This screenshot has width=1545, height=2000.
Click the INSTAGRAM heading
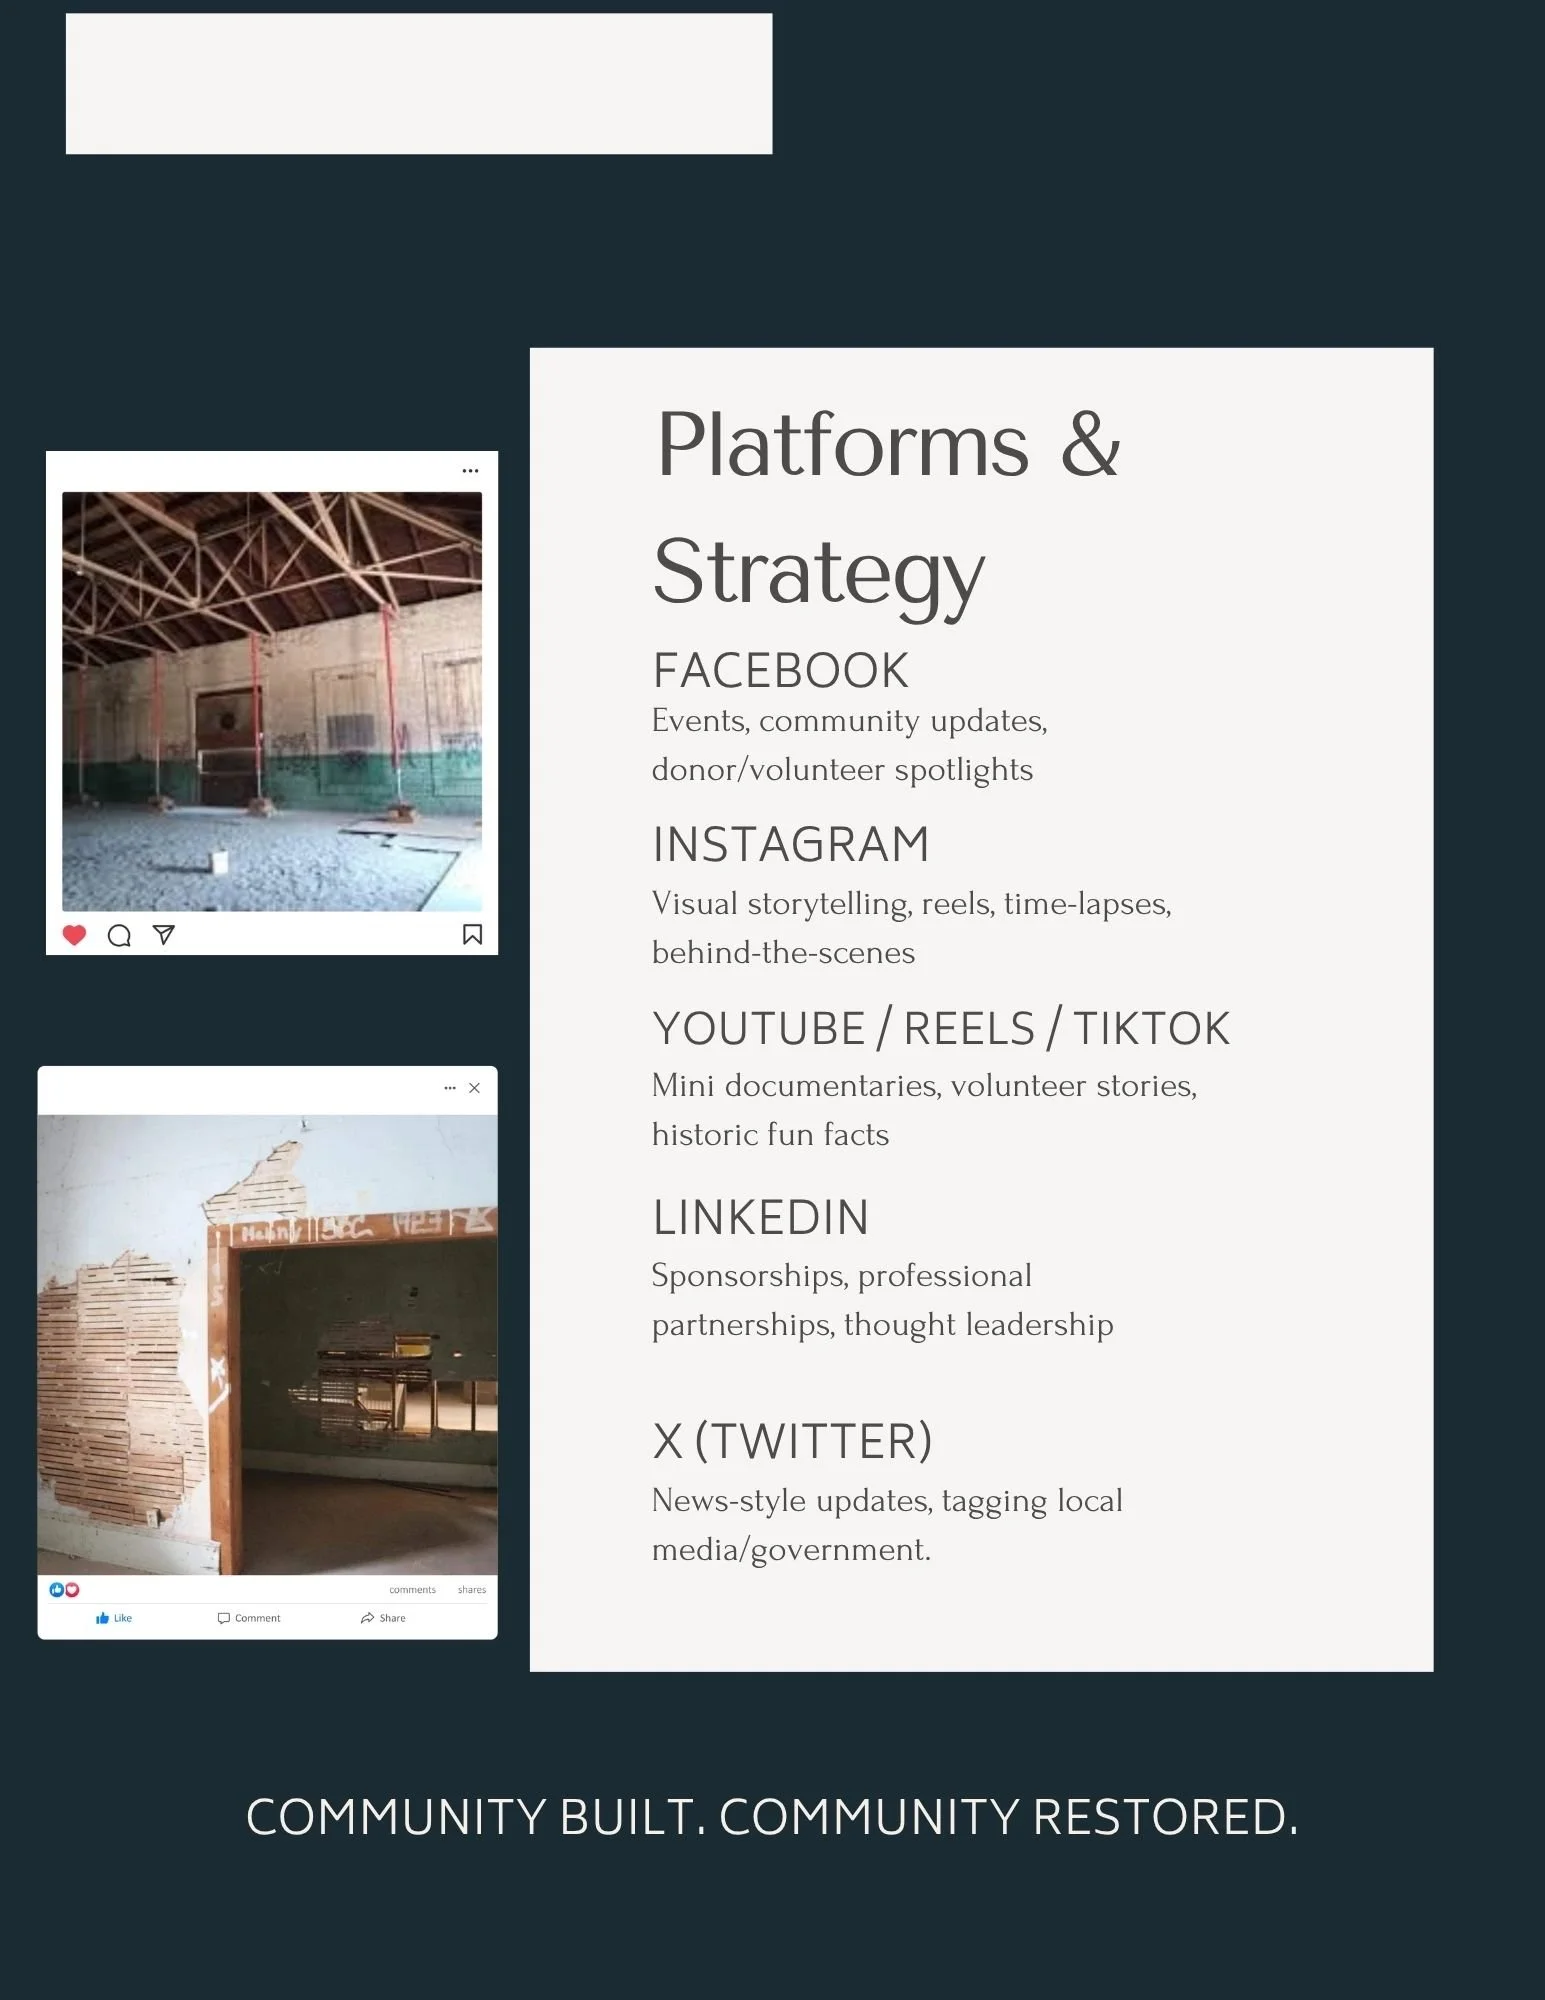tap(791, 845)
